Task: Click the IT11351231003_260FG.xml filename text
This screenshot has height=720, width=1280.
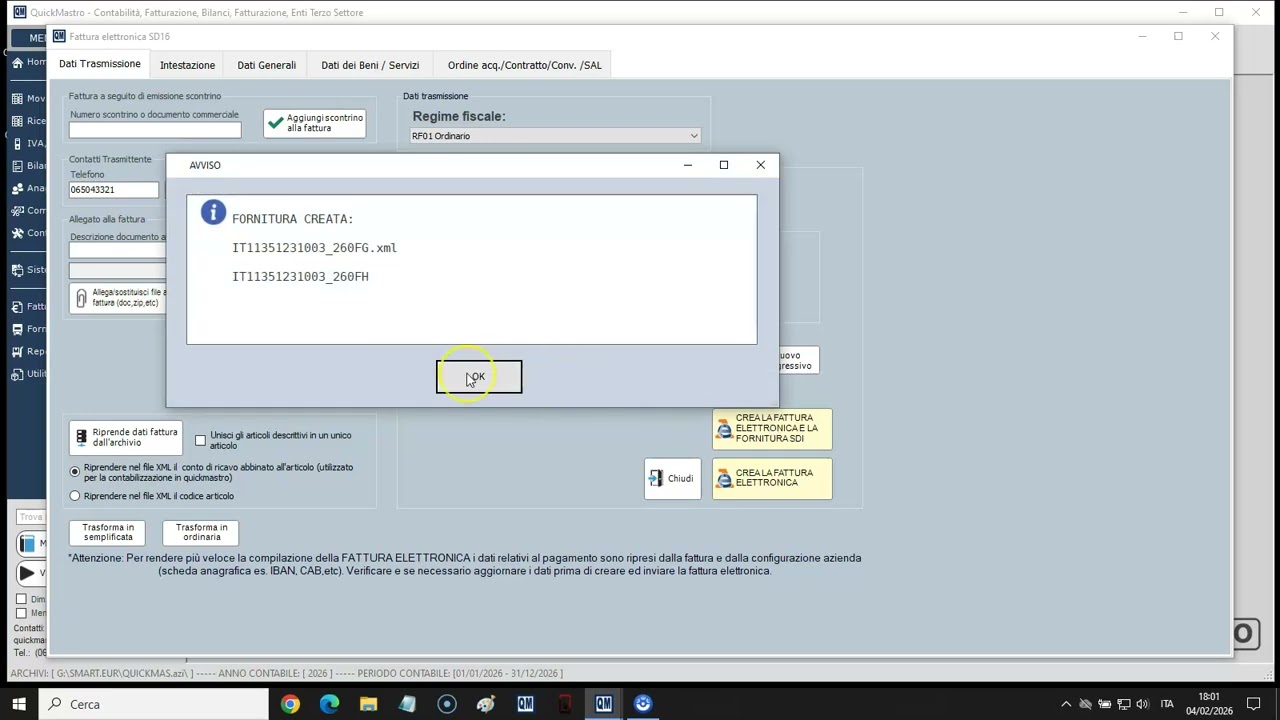Action: coord(314,248)
